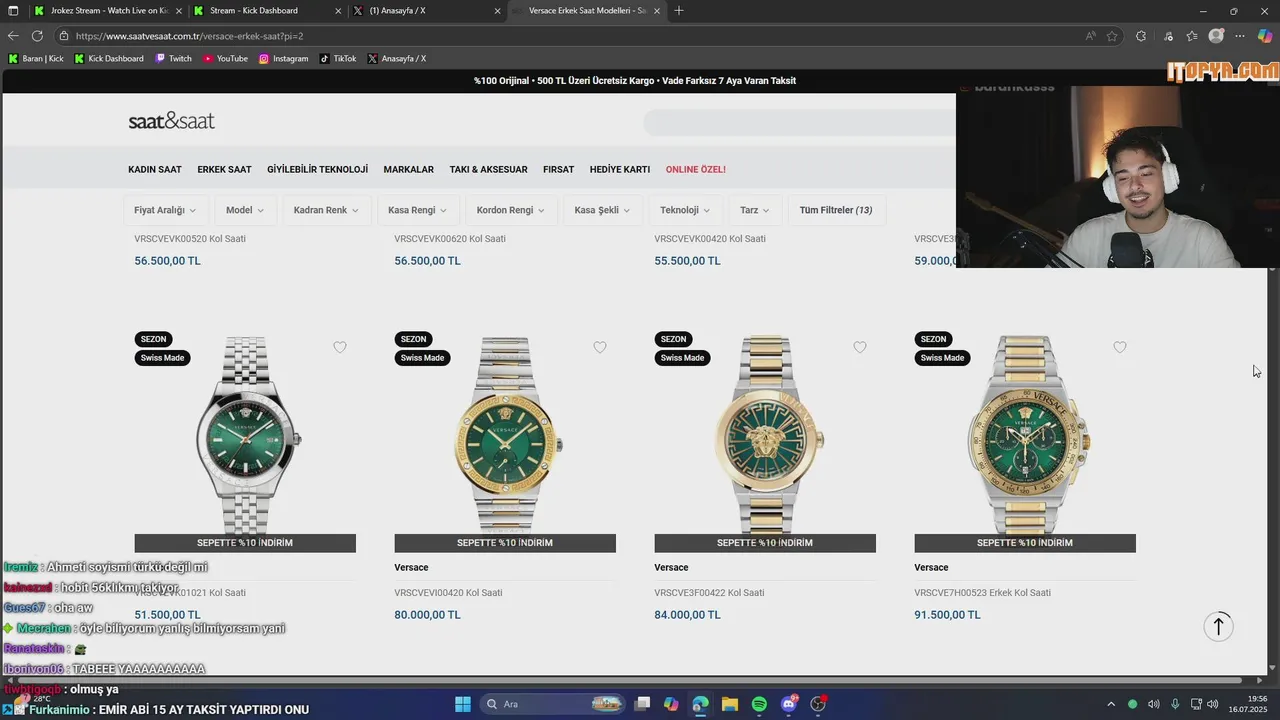Open the Read aloud icon in address bar
1280x720 pixels.
(1090, 36)
